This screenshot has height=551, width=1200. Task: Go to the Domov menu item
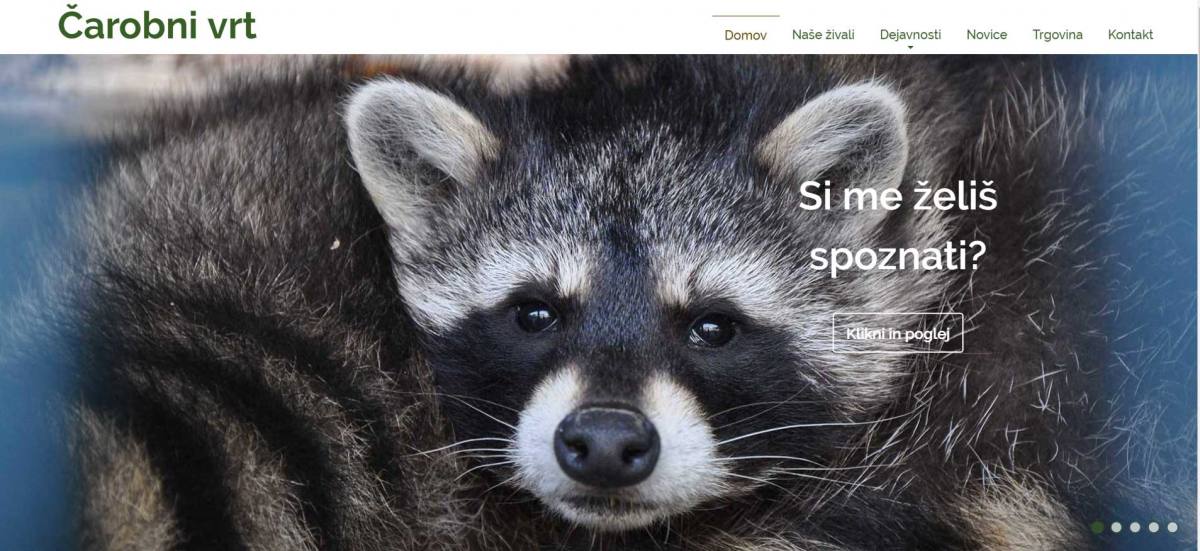coord(746,34)
